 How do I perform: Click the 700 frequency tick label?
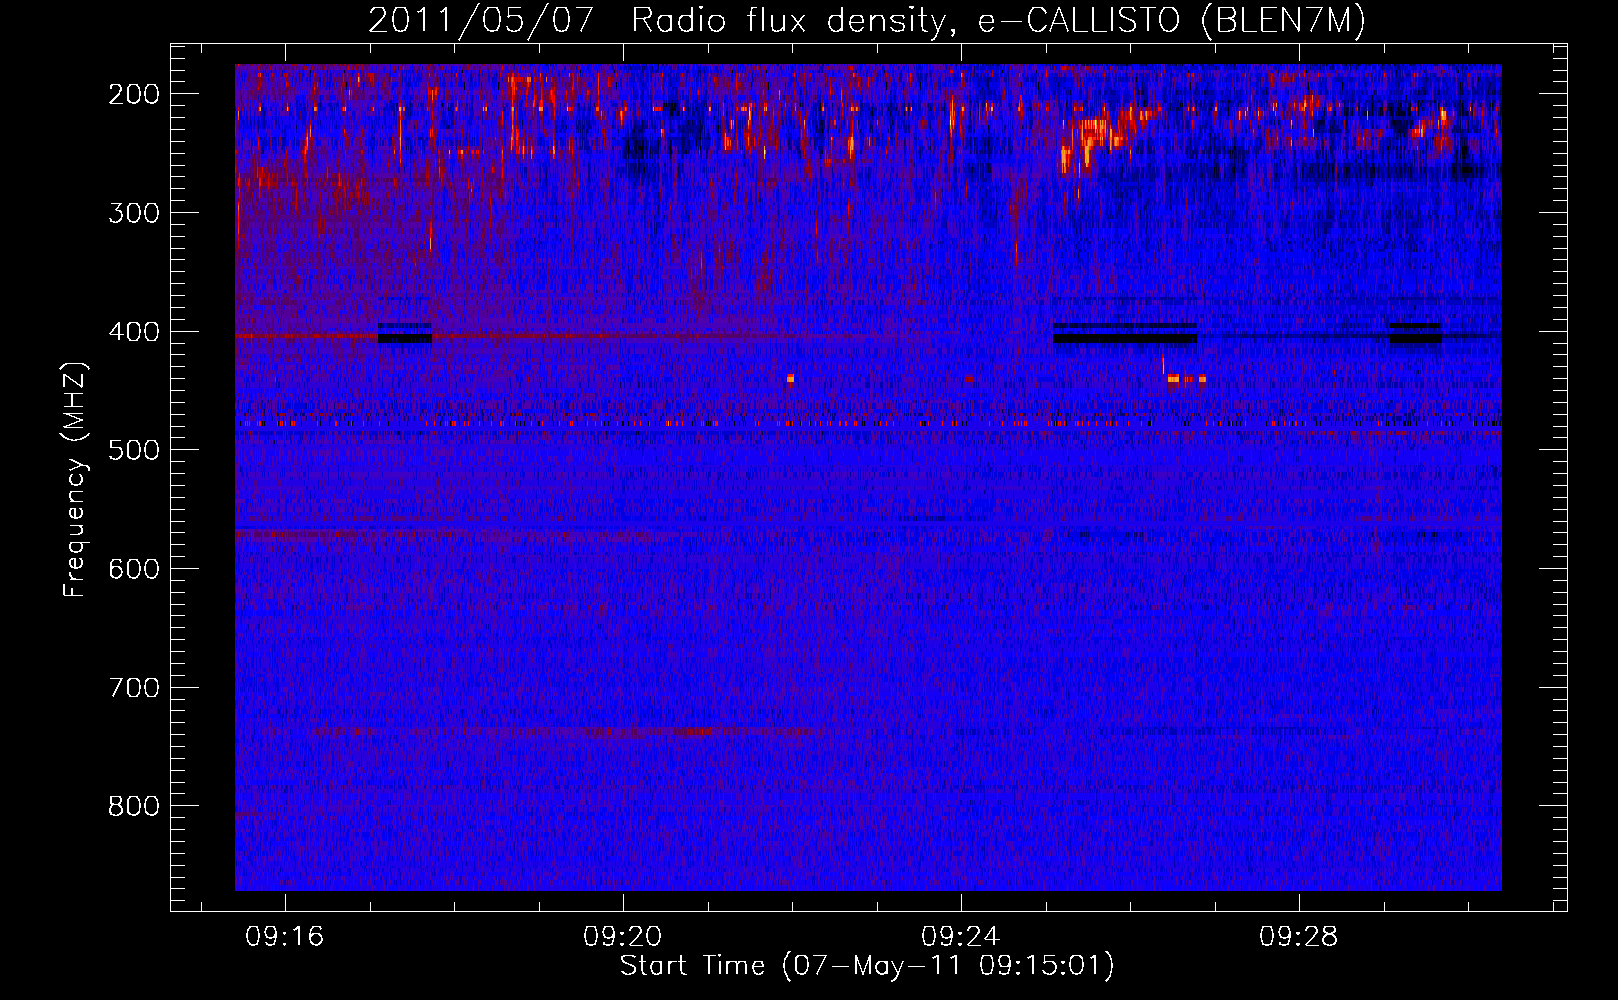tap(134, 688)
